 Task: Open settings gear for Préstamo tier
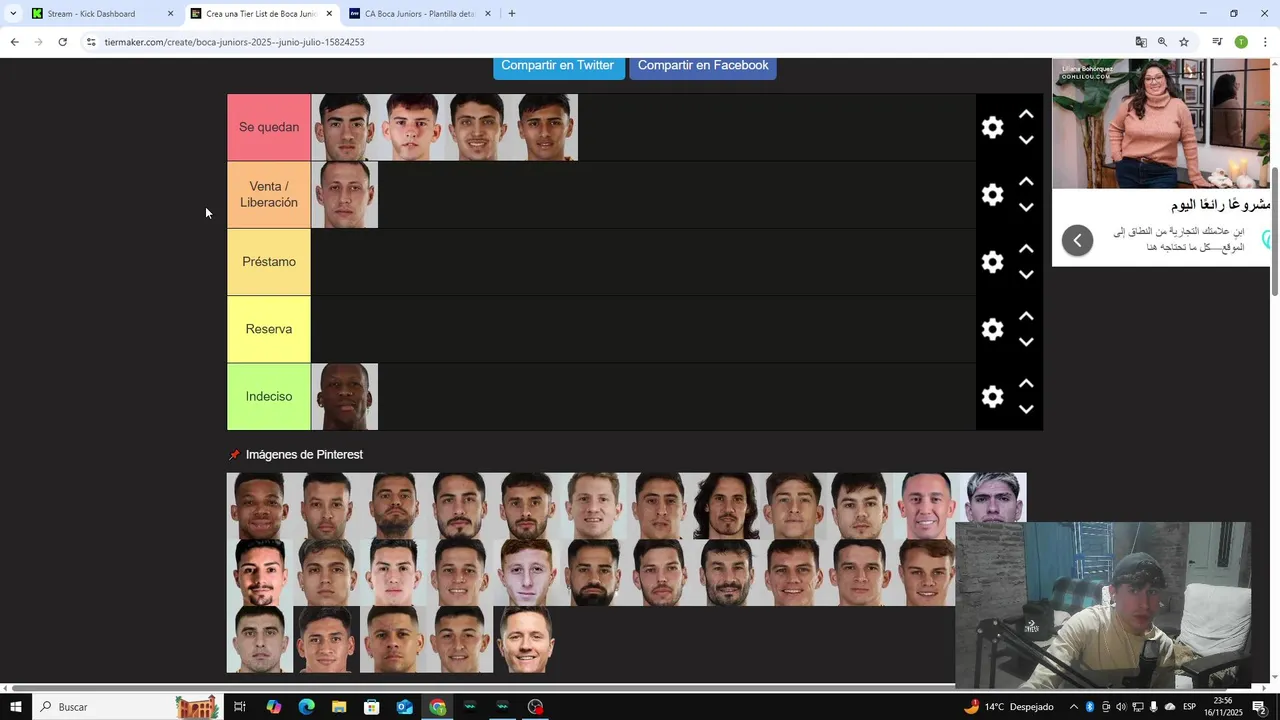click(x=992, y=262)
